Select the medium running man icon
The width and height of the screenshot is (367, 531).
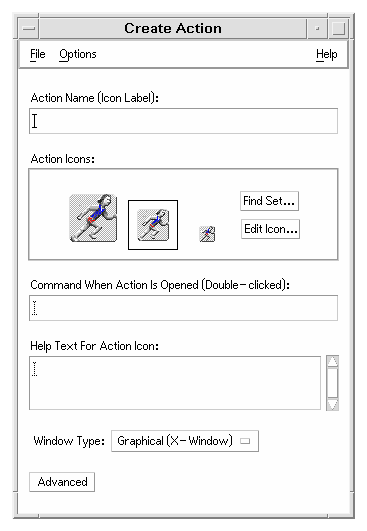tap(153, 225)
